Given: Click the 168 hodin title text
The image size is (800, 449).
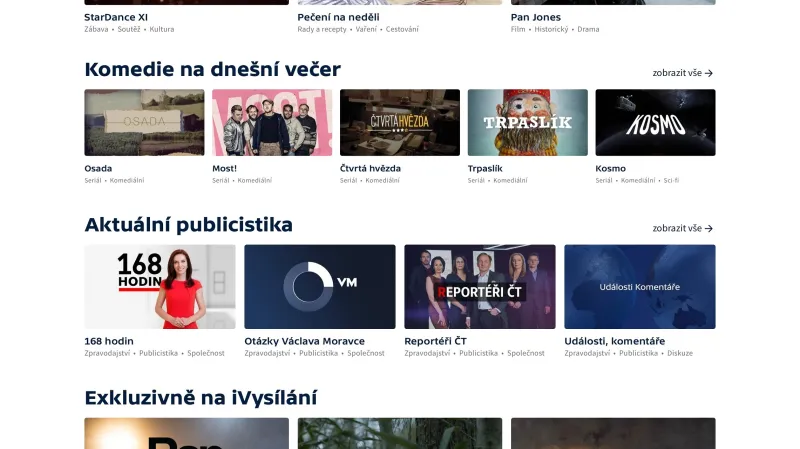Looking at the screenshot, I should pyautogui.click(x=109, y=341).
